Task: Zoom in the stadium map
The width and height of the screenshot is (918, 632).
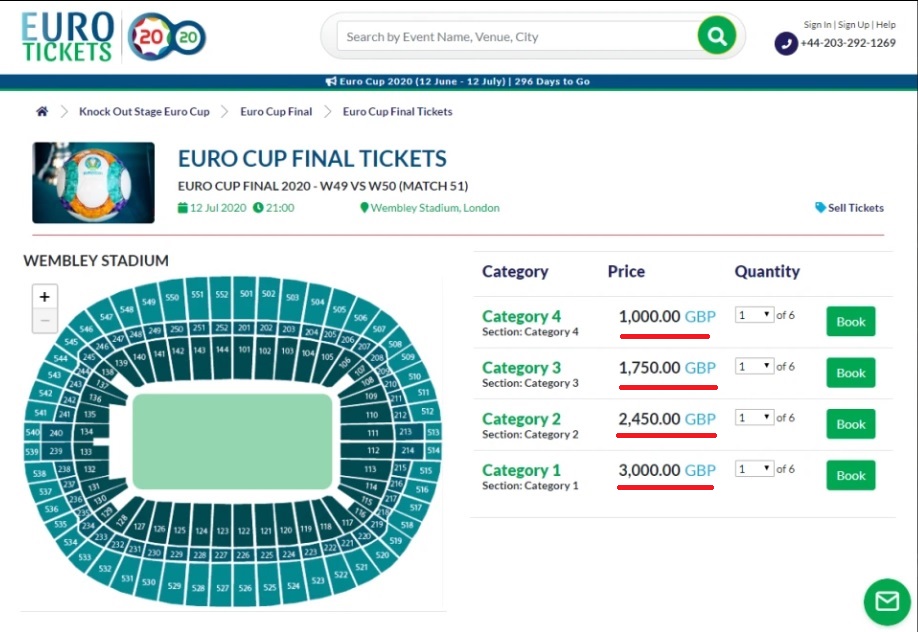Action: pos(44,297)
